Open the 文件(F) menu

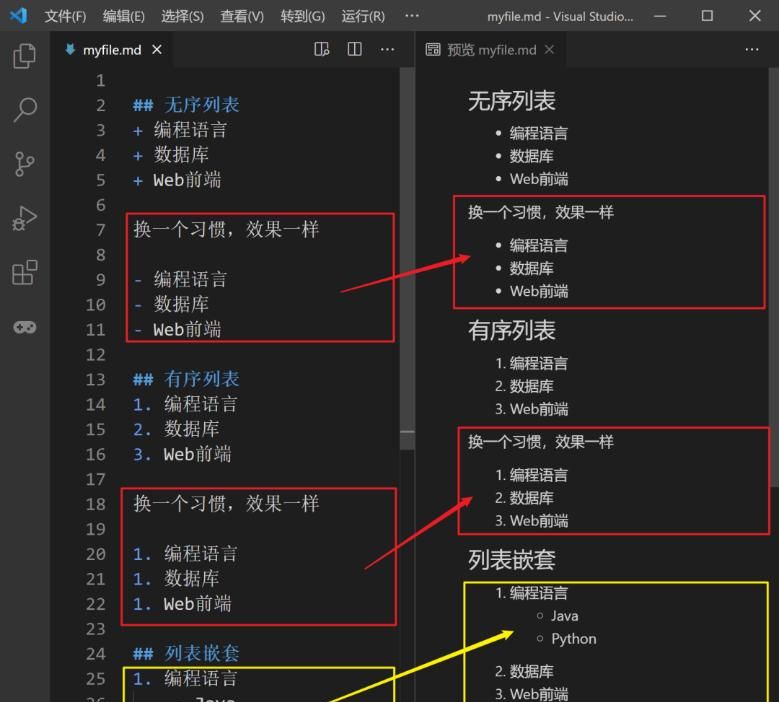tap(65, 16)
